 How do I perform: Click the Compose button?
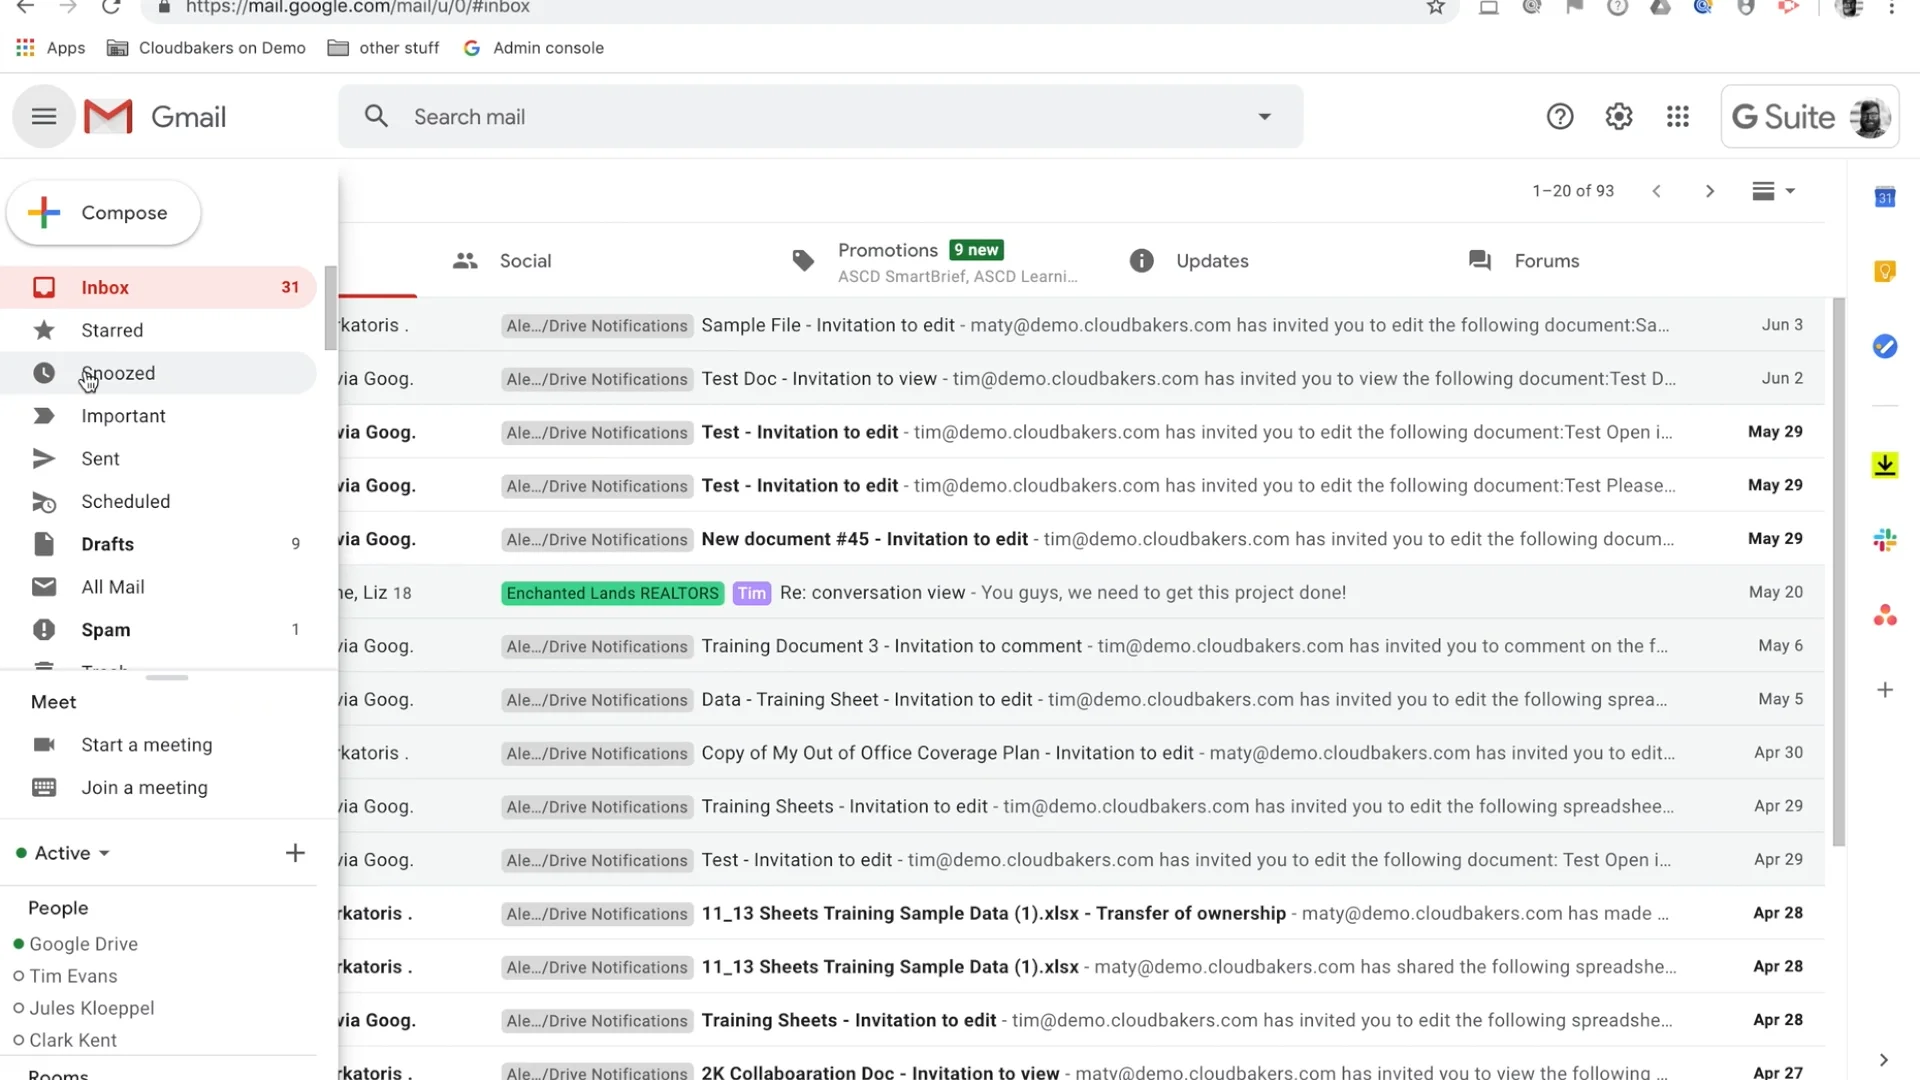[x=103, y=212]
